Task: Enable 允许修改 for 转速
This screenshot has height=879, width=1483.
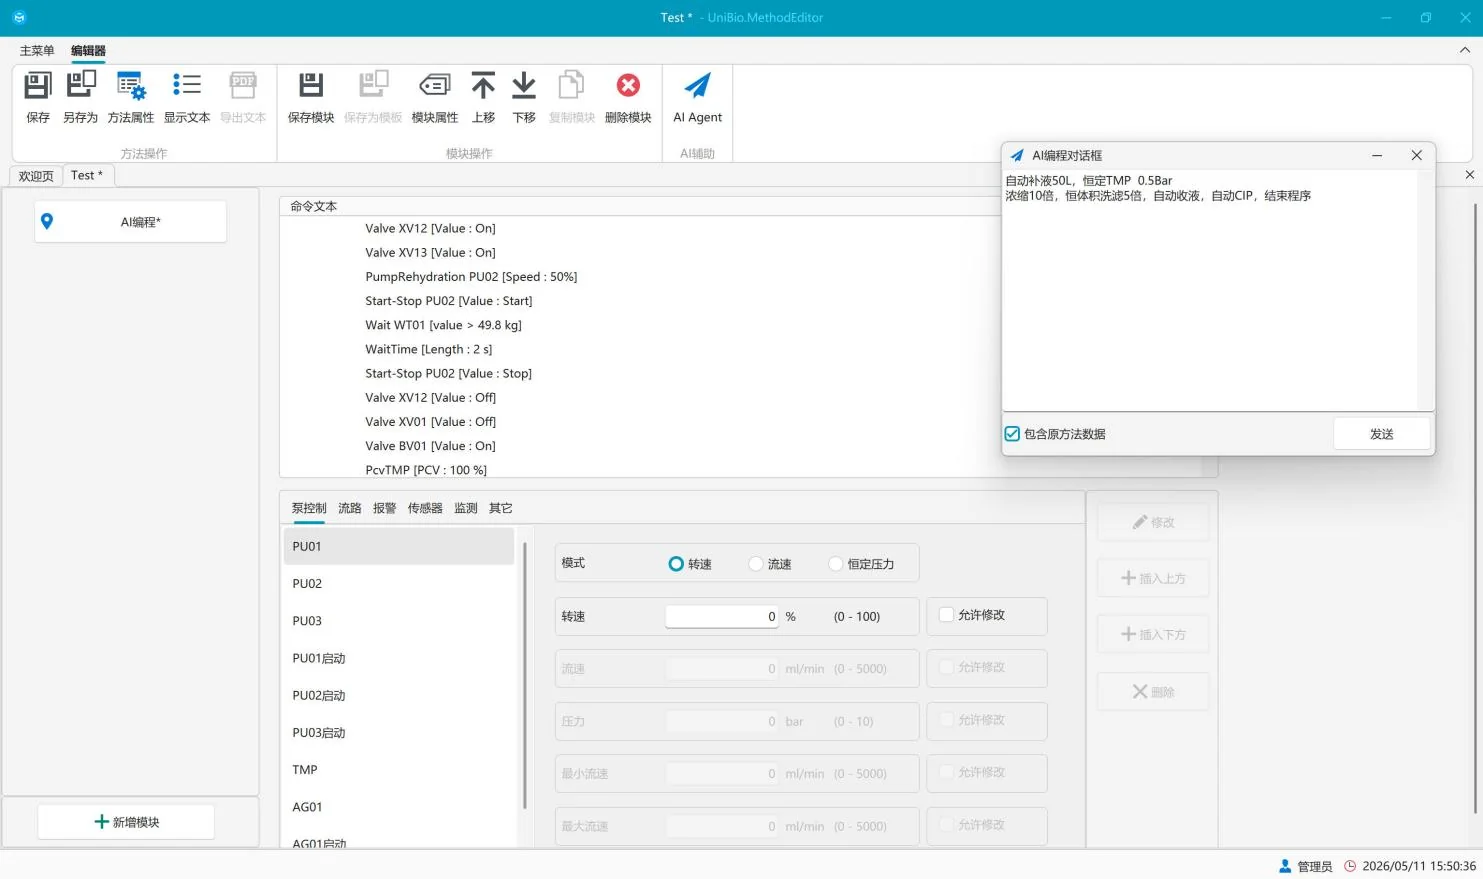Action: pos(947,615)
